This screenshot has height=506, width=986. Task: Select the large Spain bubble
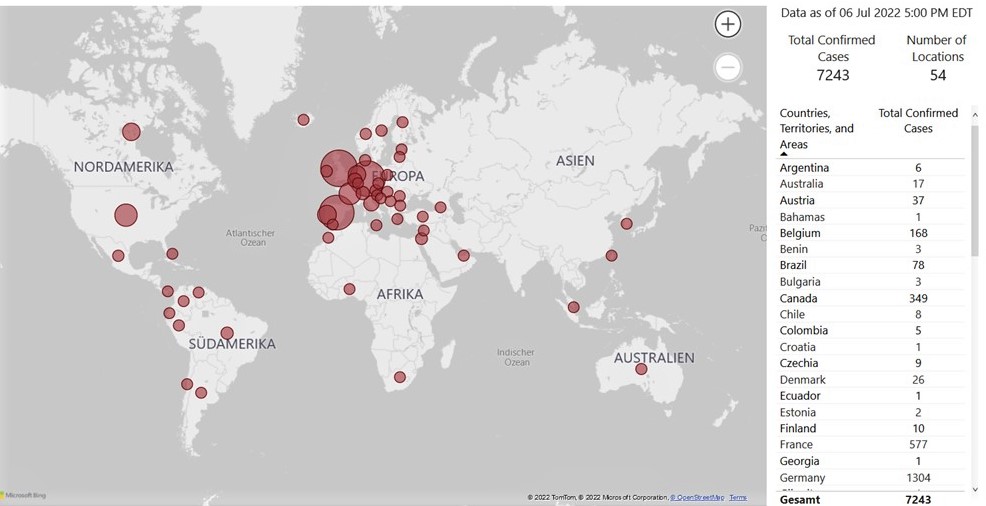point(335,211)
